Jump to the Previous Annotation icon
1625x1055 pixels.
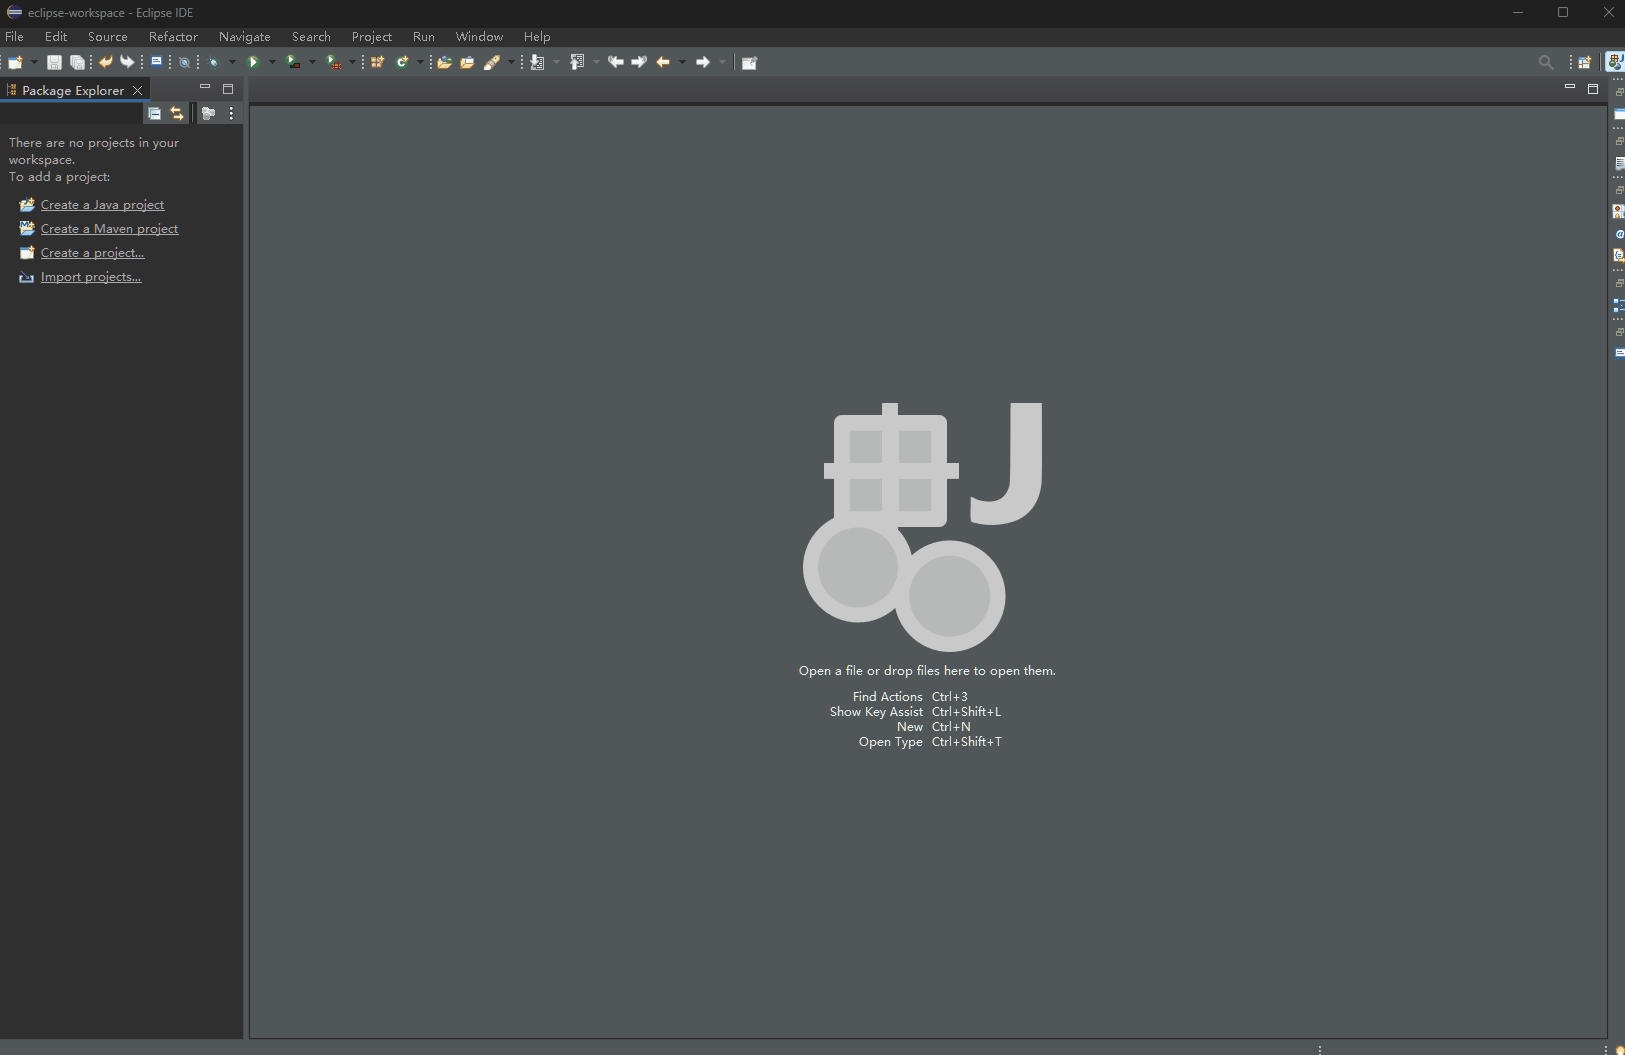(x=577, y=62)
